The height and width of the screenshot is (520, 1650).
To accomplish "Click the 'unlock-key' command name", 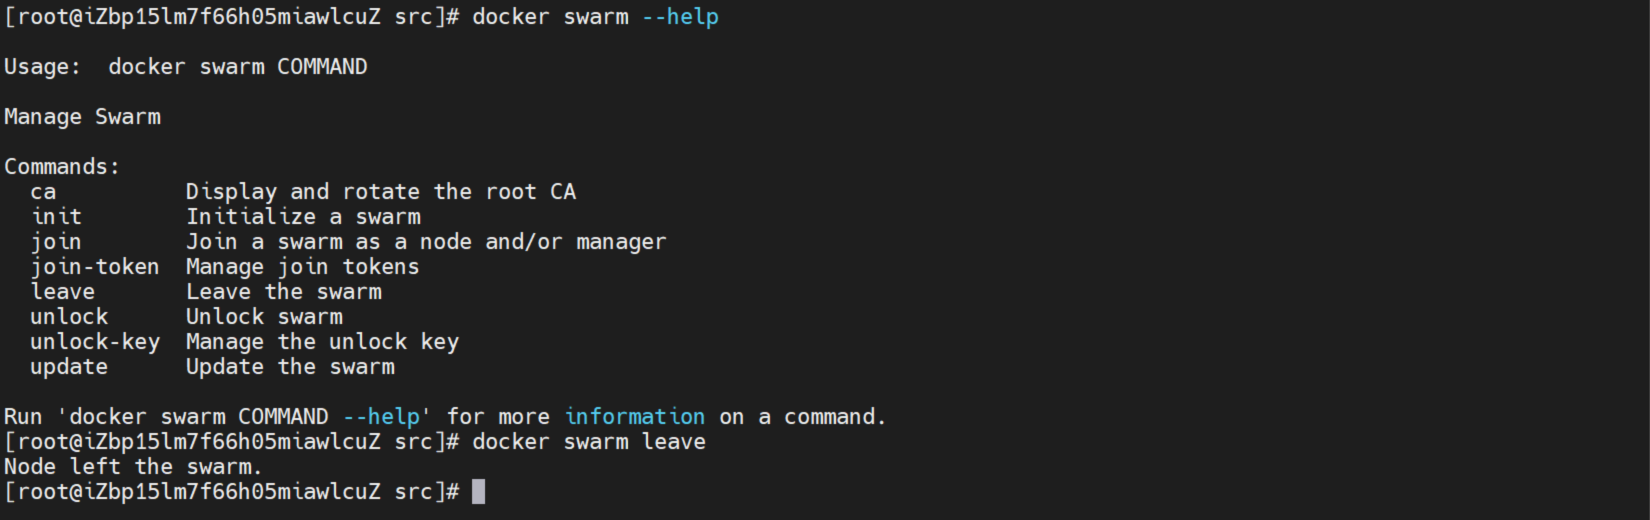I will pyautogui.click(x=94, y=342).
